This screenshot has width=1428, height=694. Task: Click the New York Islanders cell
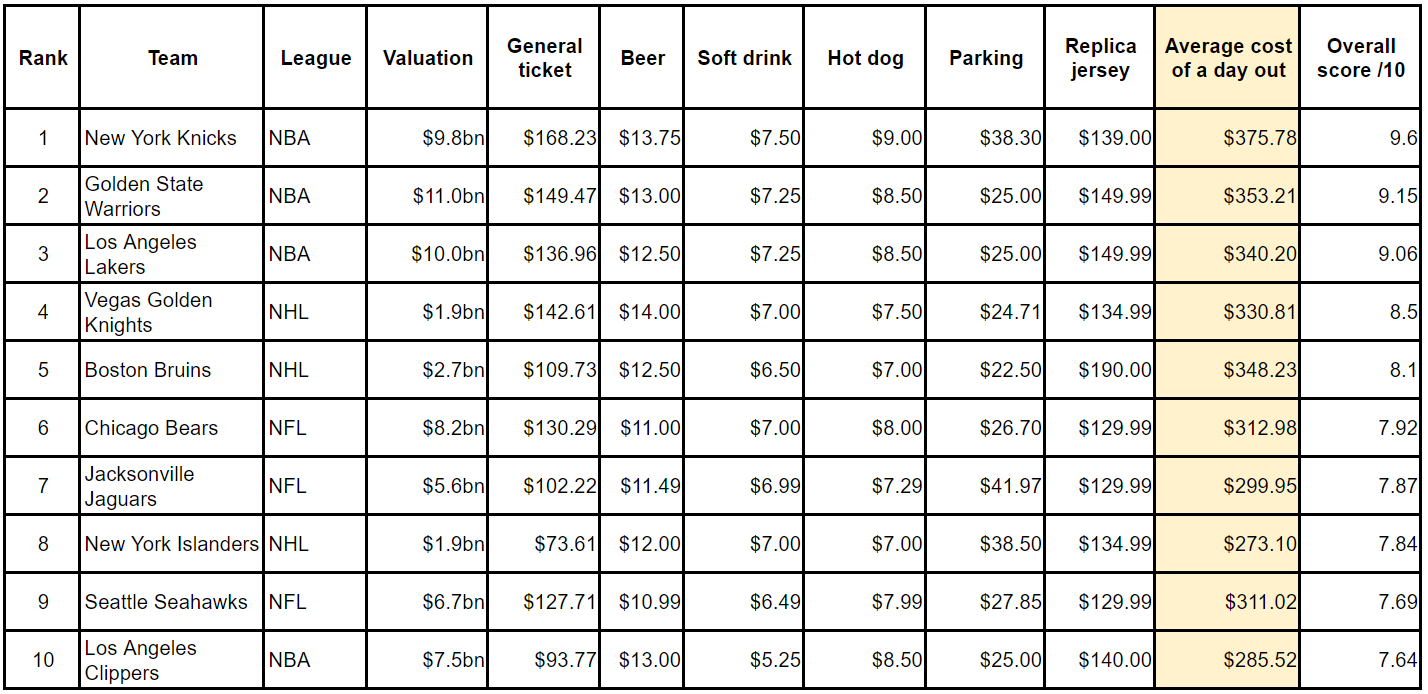(171, 544)
